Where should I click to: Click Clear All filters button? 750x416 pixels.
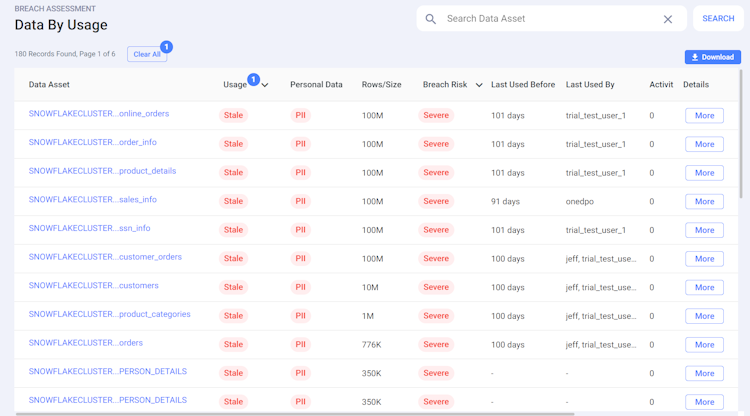147,54
